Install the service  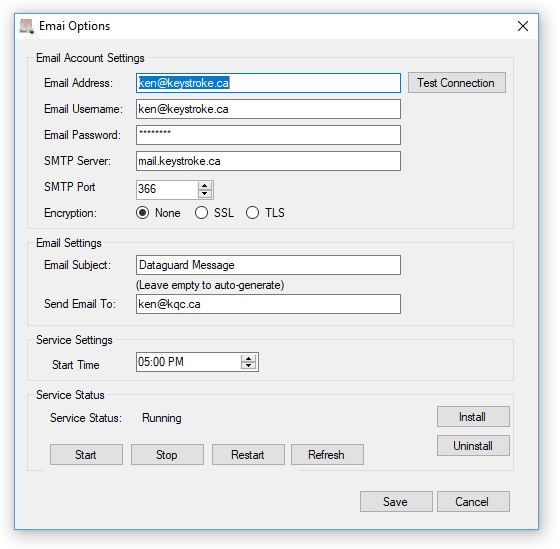click(x=473, y=416)
